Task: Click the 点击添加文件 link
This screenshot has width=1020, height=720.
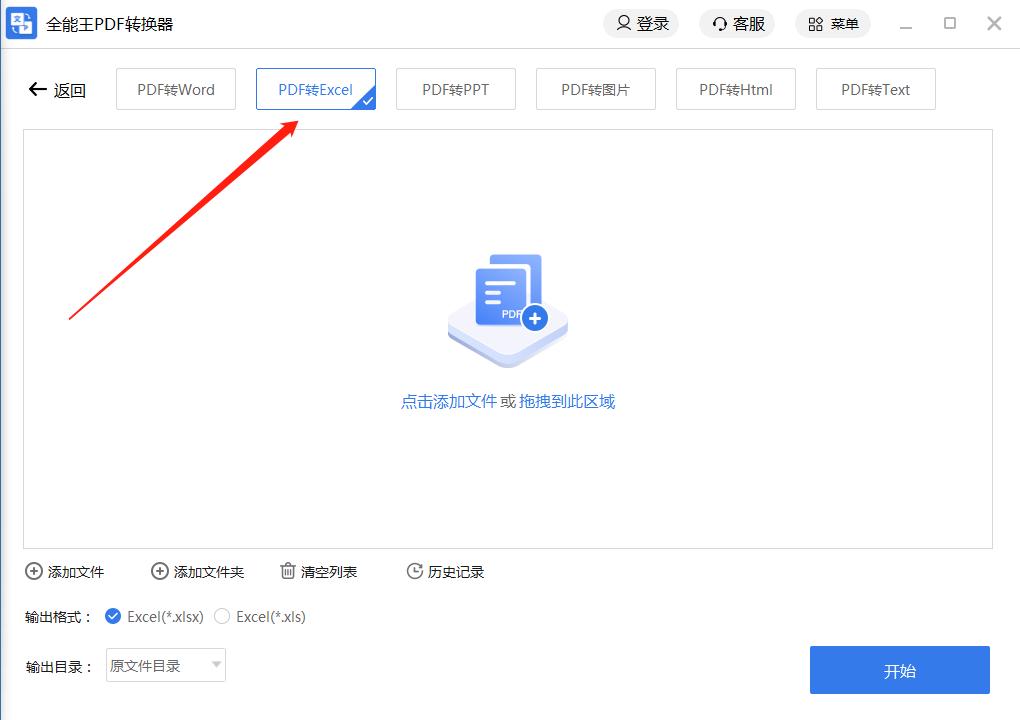Action: (x=449, y=402)
